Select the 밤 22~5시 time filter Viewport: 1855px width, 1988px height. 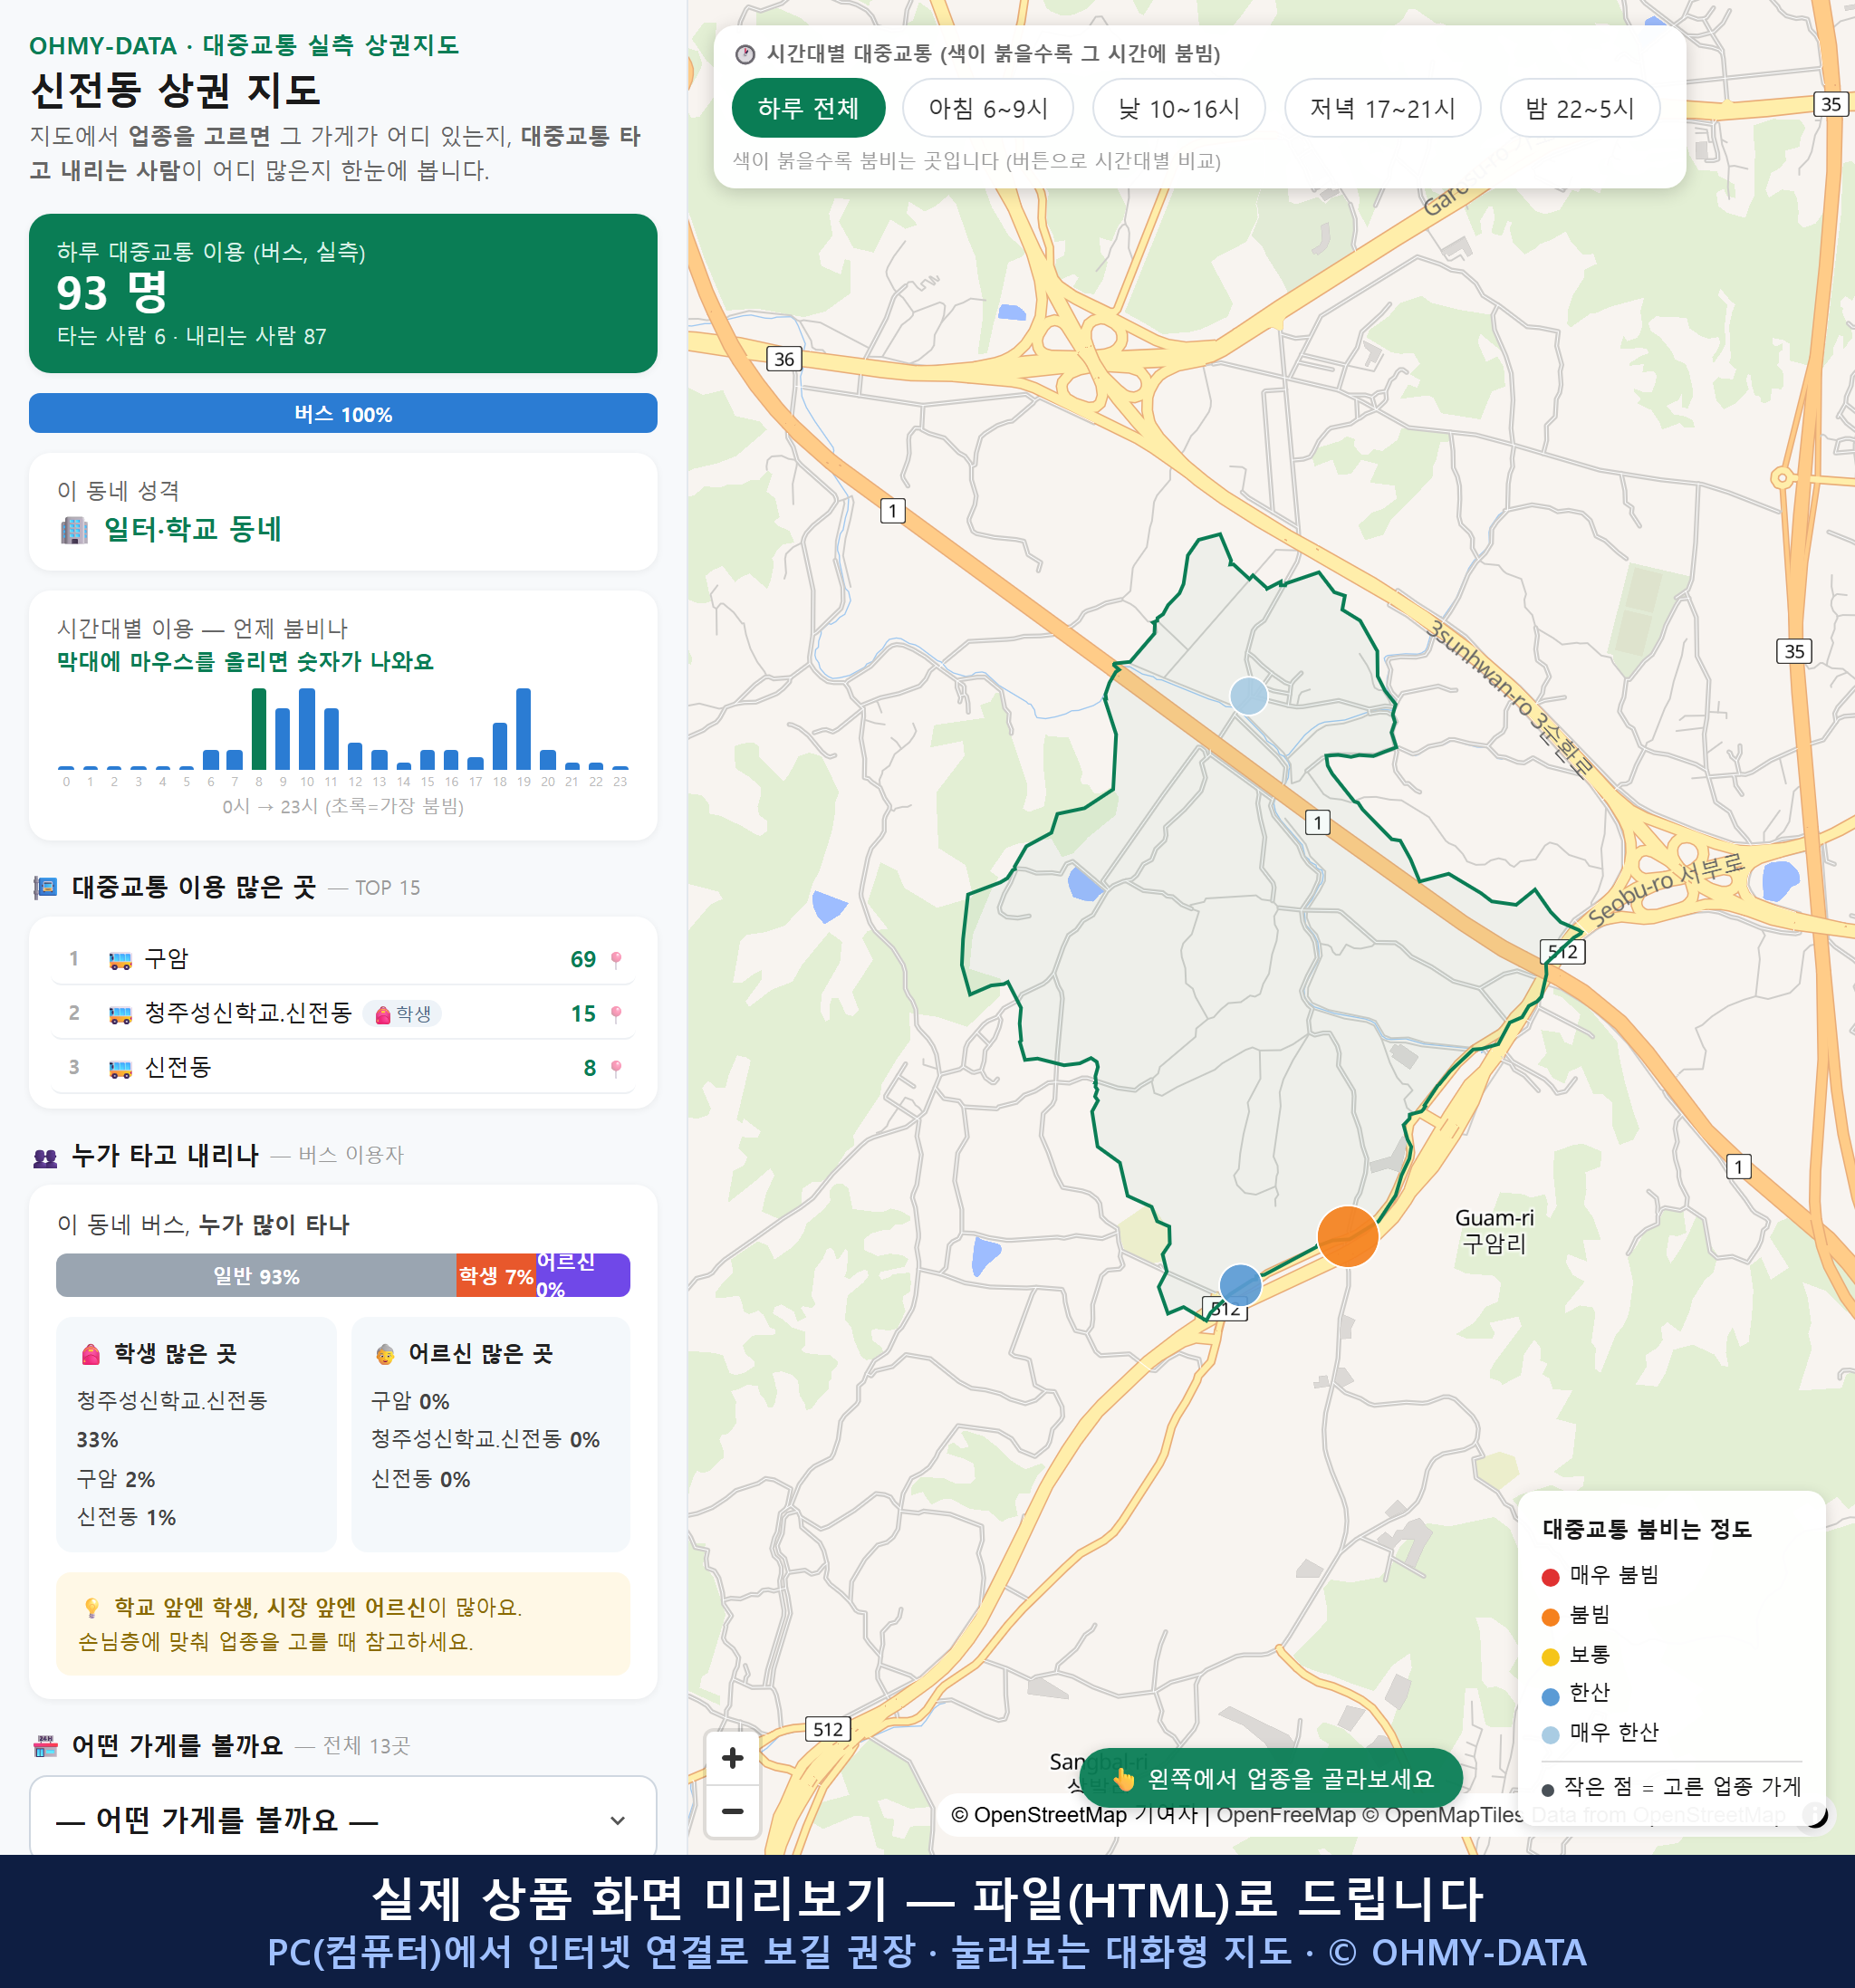[x=1579, y=108]
